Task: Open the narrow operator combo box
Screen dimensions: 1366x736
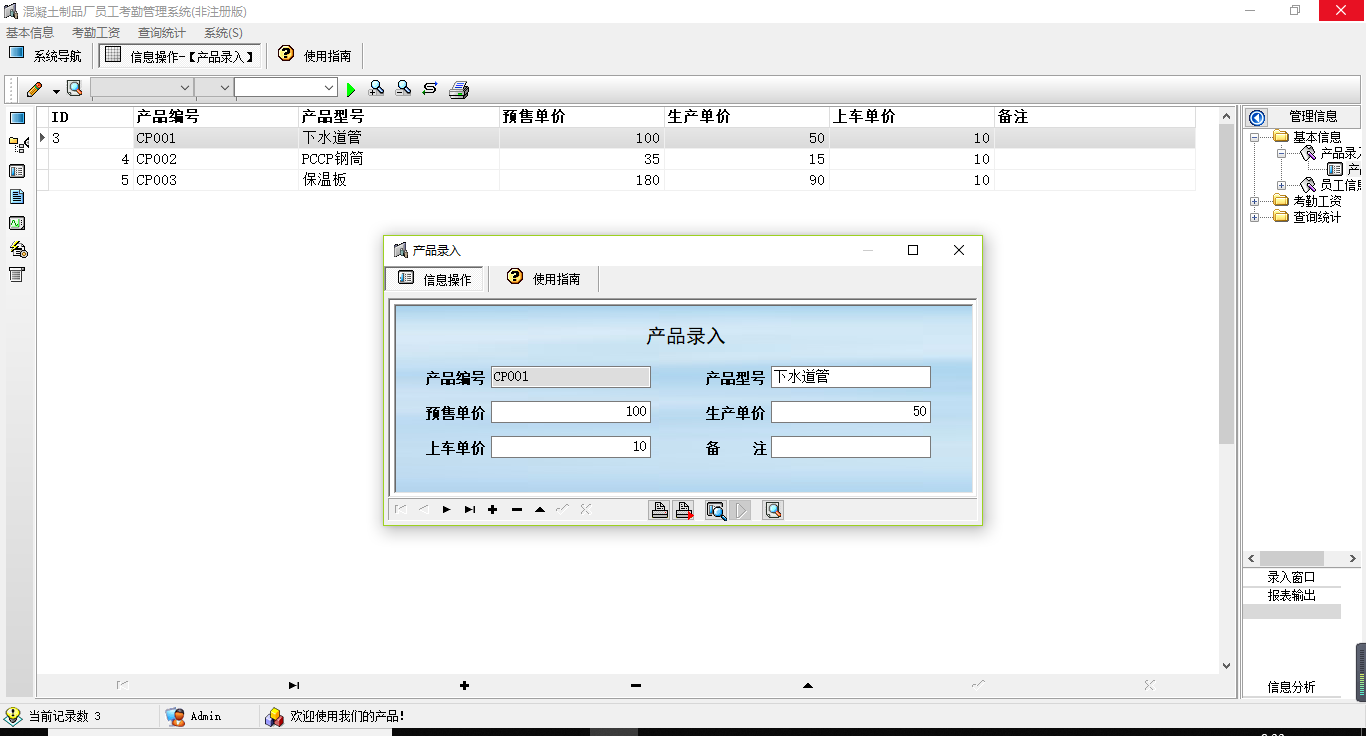Action: [214, 88]
